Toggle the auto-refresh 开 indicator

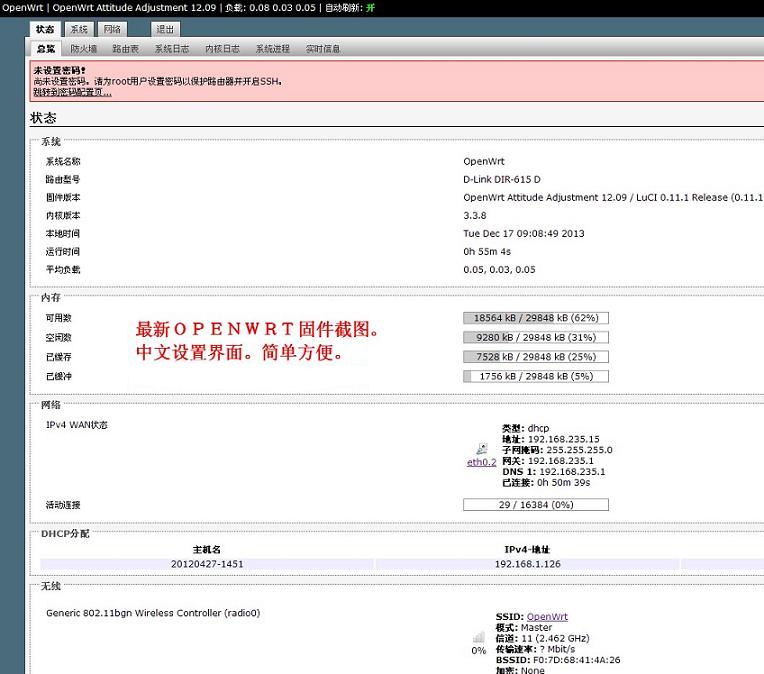point(370,7)
